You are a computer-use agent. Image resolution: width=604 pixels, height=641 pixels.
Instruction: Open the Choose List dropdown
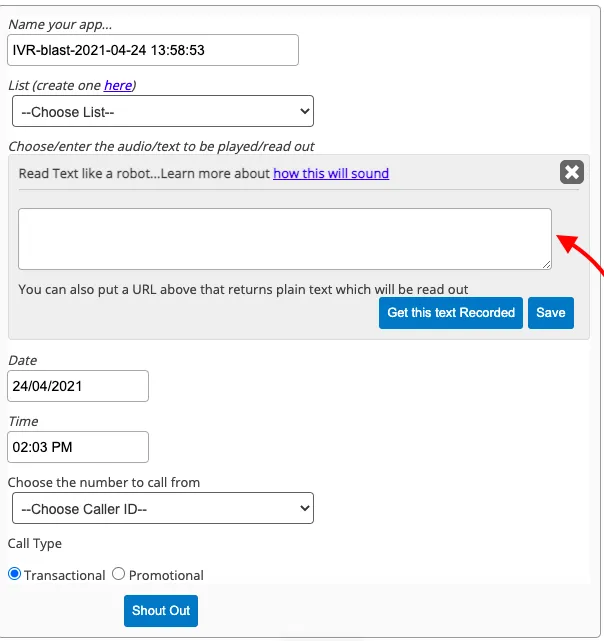pos(163,111)
